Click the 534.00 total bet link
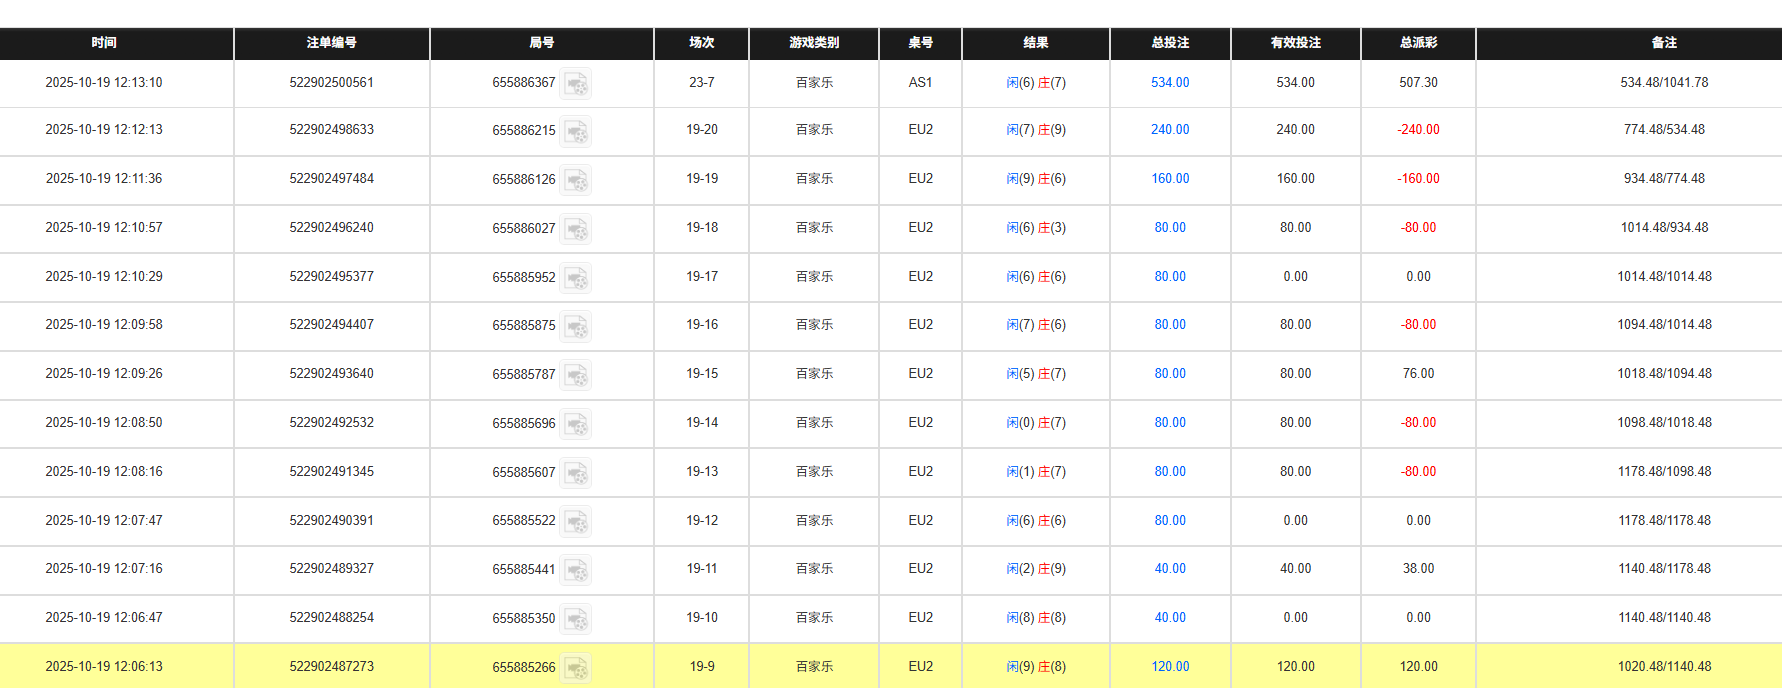Viewport: 1782px width, 688px height. pos(1170,83)
